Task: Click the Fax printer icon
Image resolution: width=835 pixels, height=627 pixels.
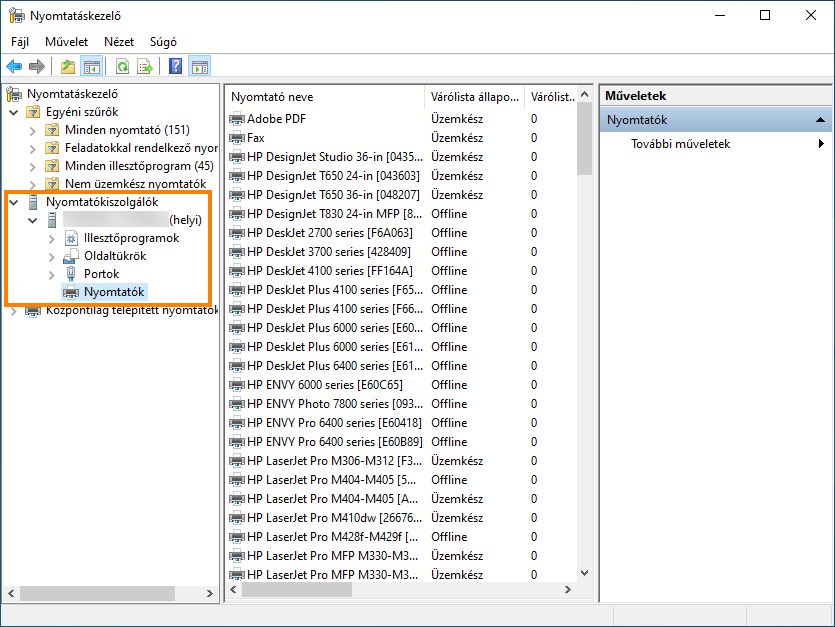Action: 237,138
